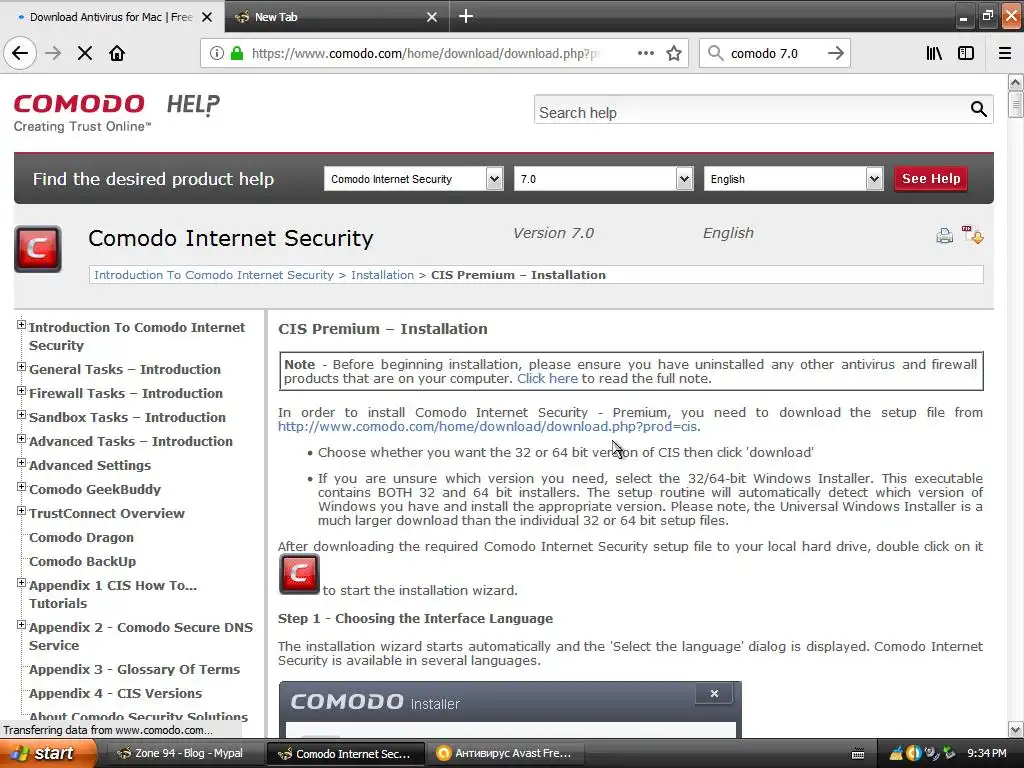The height and width of the screenshot is (768, 1024).
Task: Submit the comodo 7.0 search arrow
Action: [x=835, y=53]
